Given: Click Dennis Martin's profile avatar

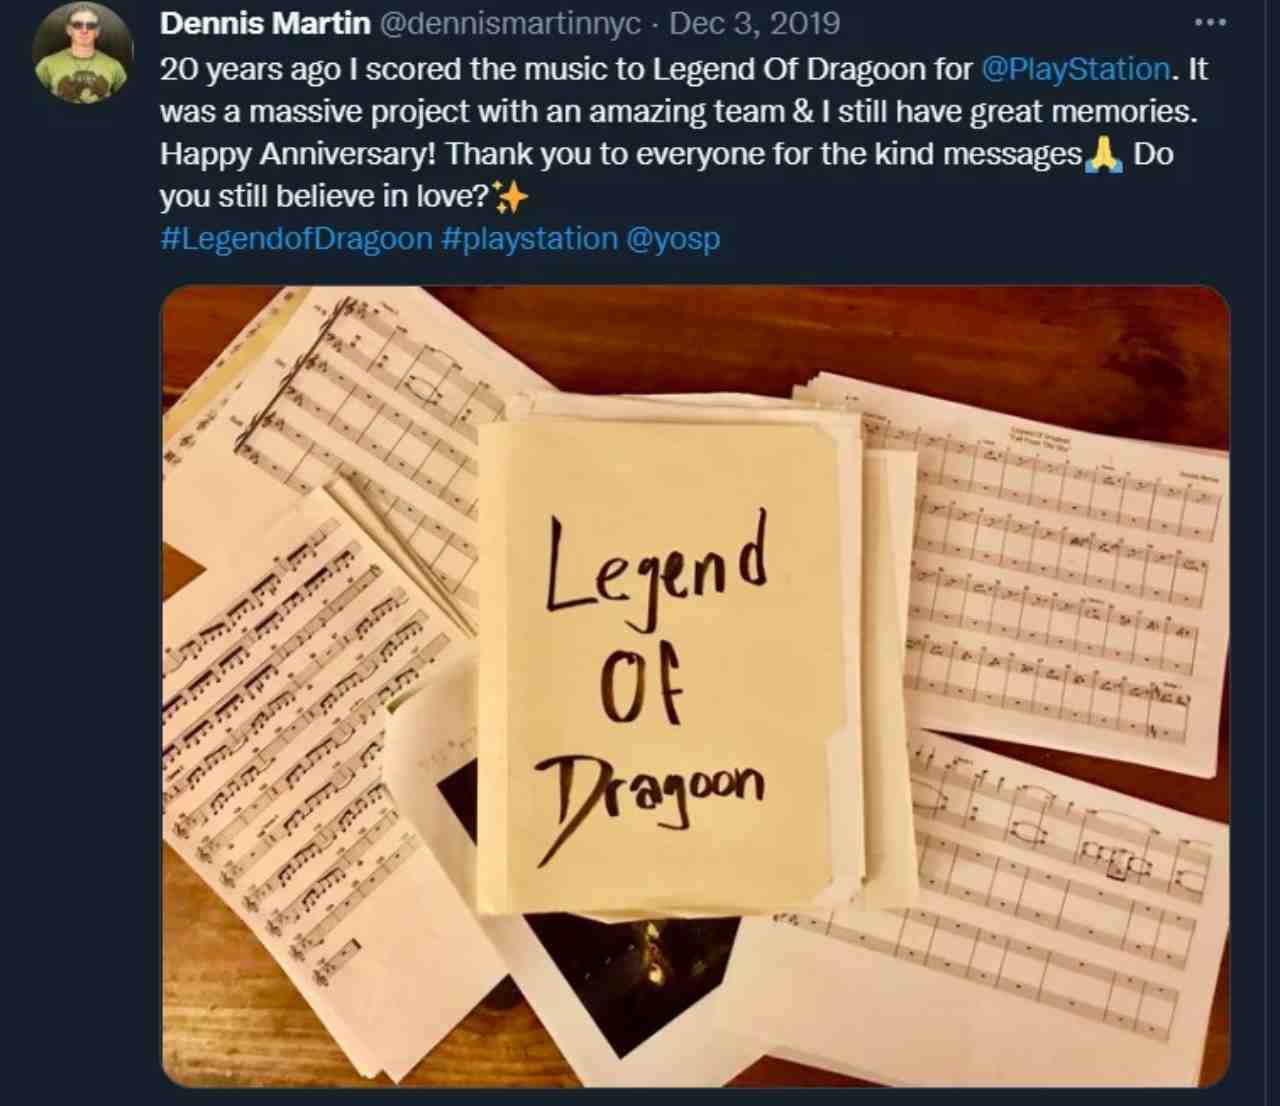Looking at the screenshot, I should pos(82,52).
